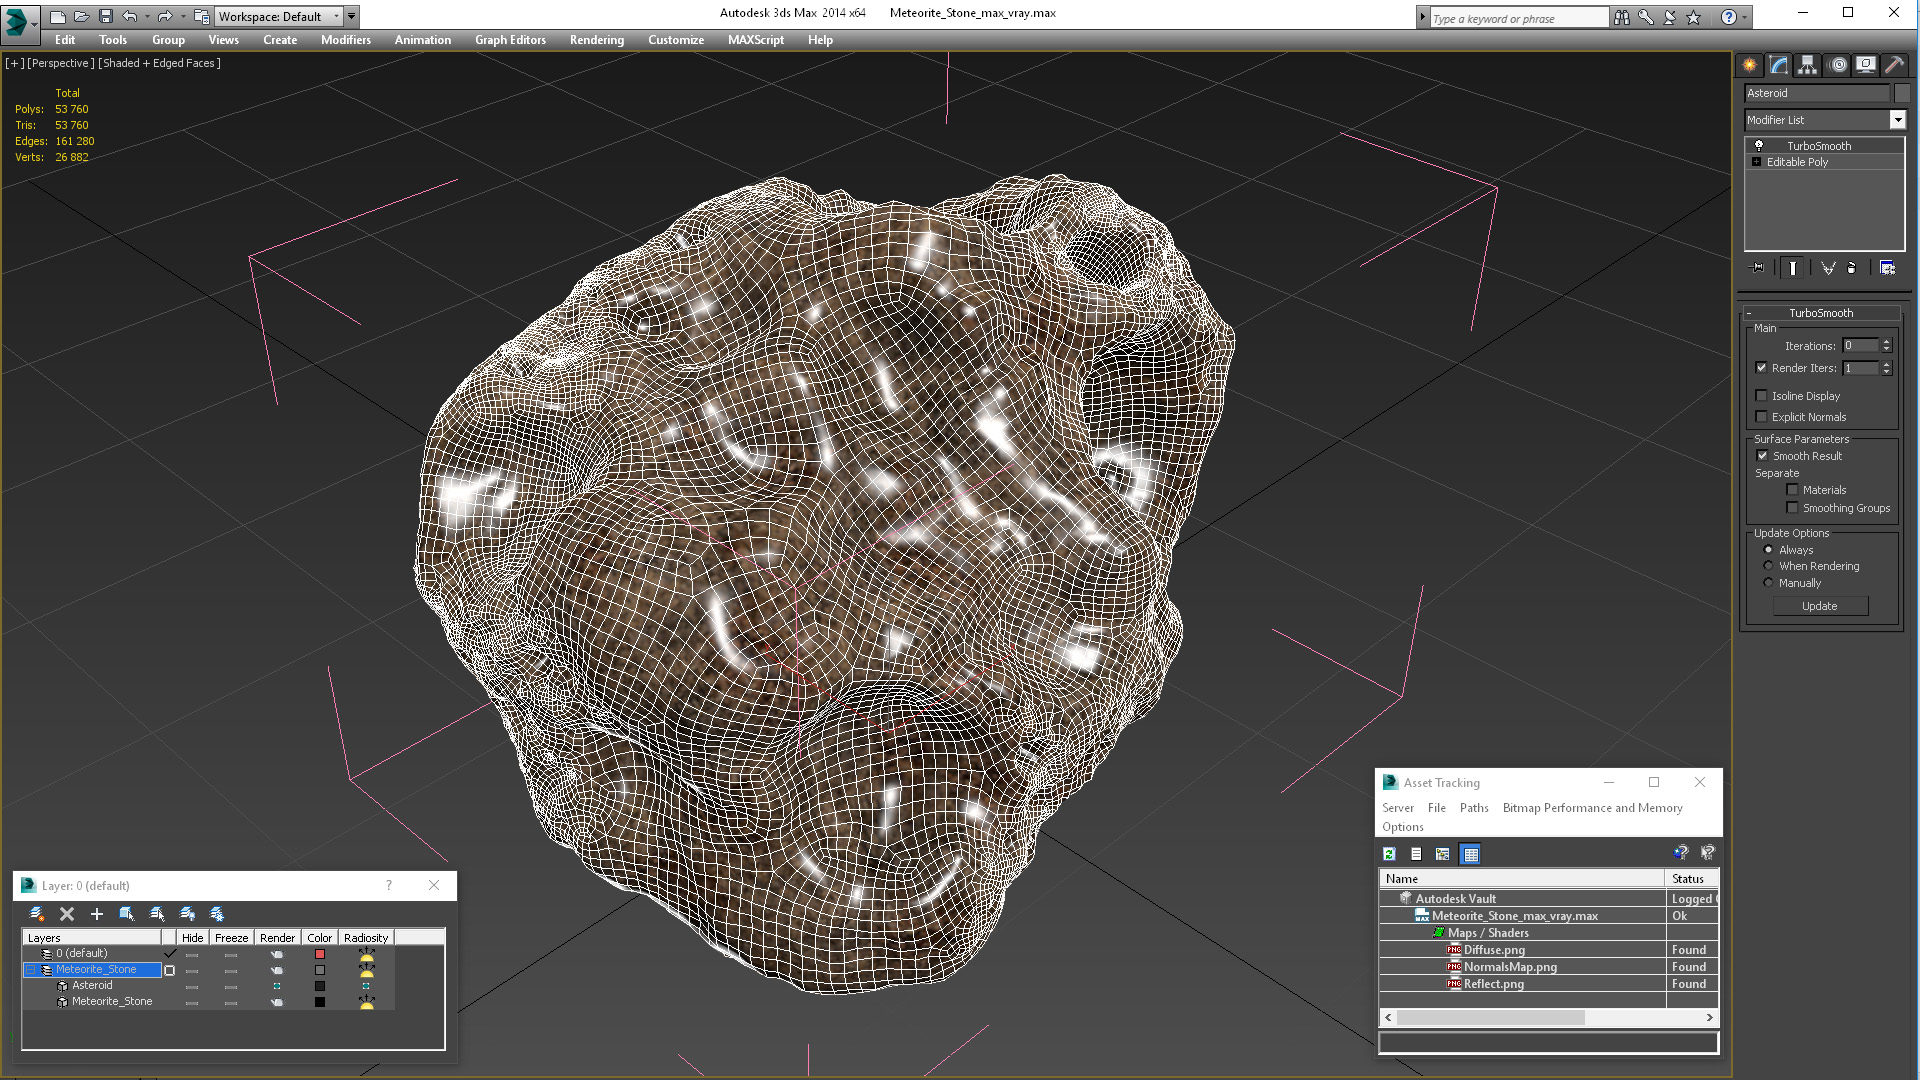Click the Update button
Image resolution: width=1920 pixels, height=1080 pixels.
tap(1819, 606)
